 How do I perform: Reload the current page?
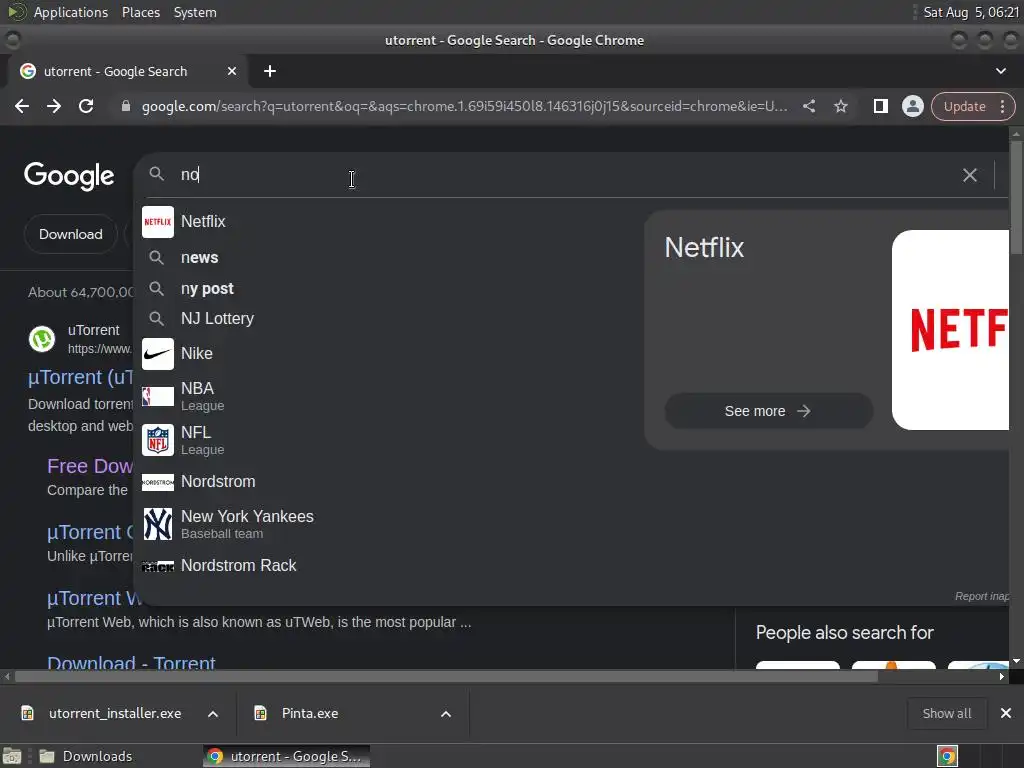click(86, 106)
